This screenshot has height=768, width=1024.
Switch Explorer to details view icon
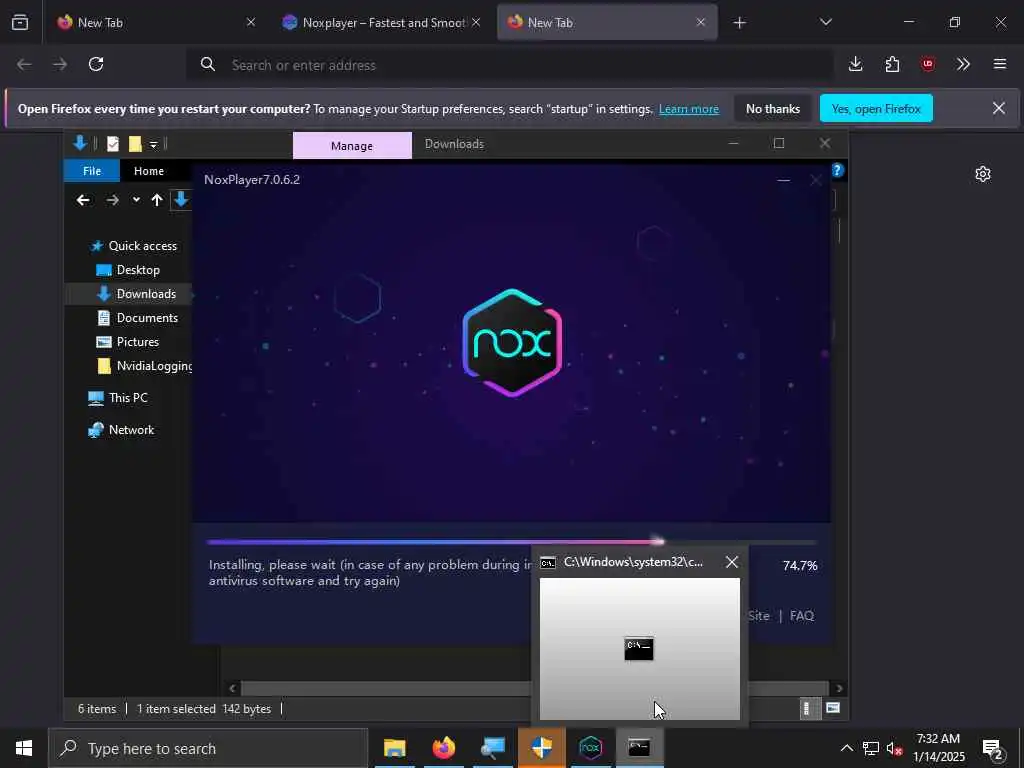click(807, 709)
